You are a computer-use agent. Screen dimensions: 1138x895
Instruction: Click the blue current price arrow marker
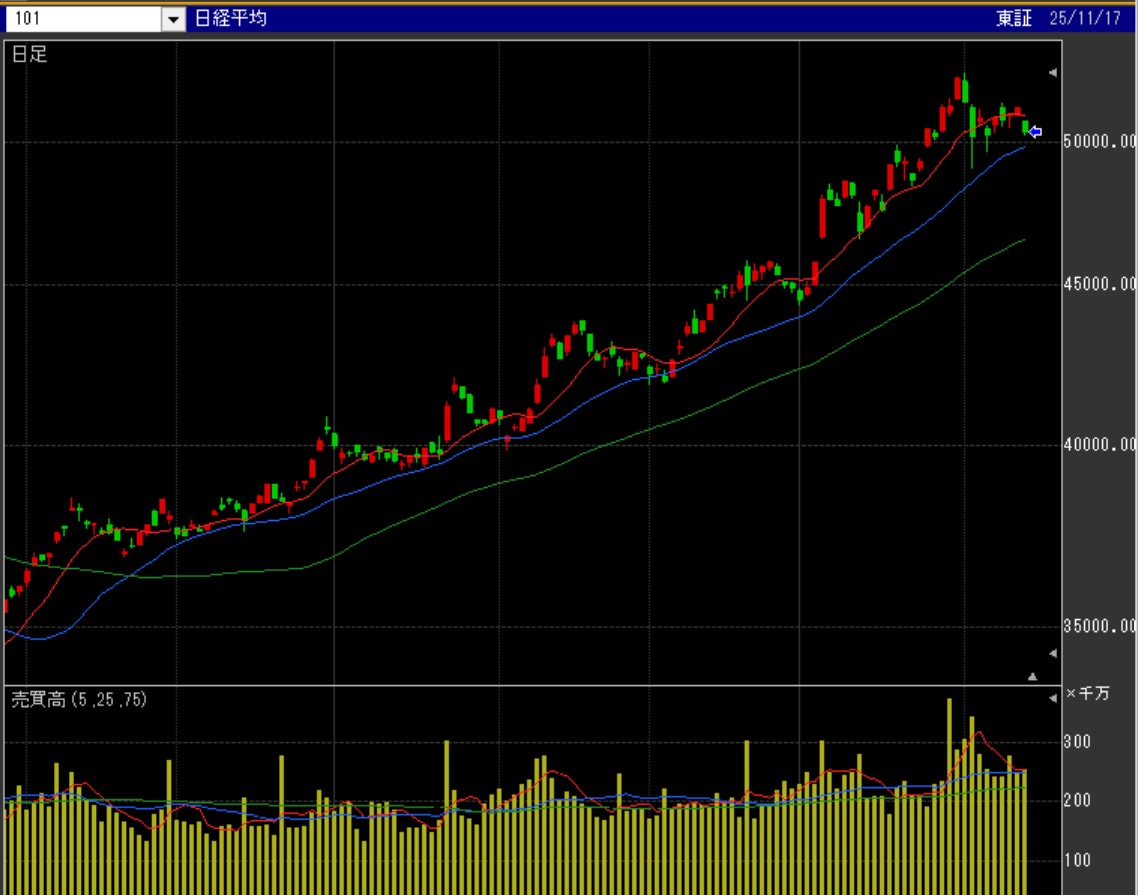(1036, 132)
